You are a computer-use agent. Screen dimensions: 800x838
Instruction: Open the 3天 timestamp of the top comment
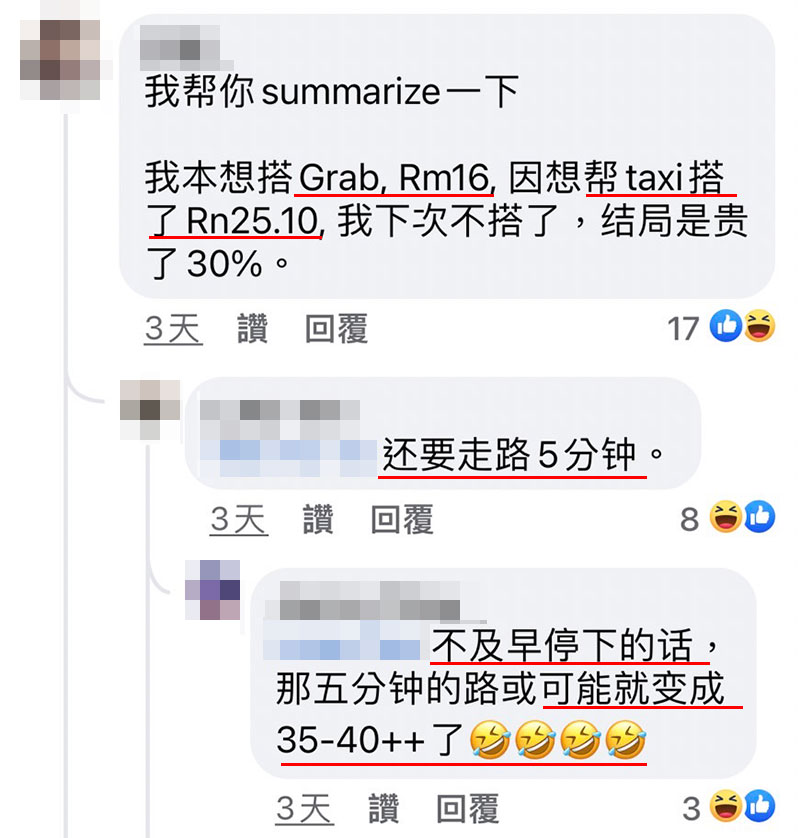click(x=173, y=329)
